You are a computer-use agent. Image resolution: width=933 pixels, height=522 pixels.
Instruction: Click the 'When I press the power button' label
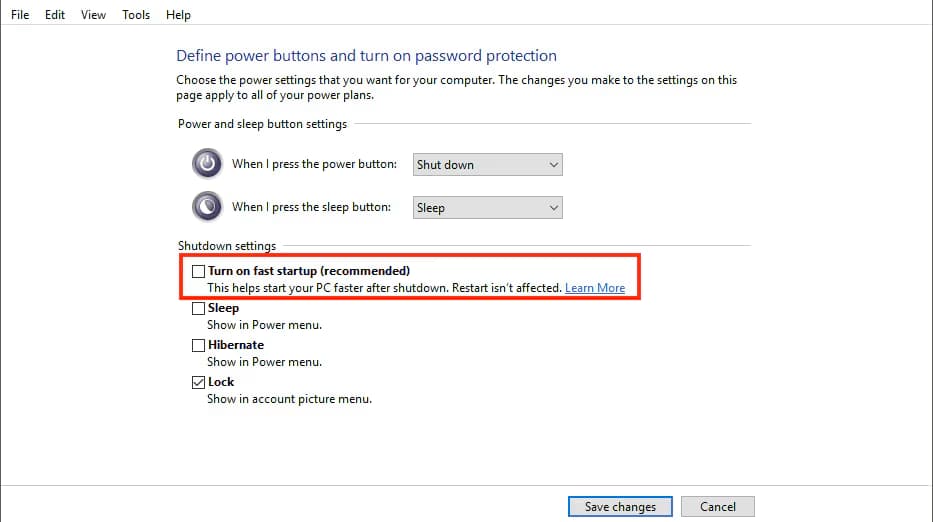315,164
